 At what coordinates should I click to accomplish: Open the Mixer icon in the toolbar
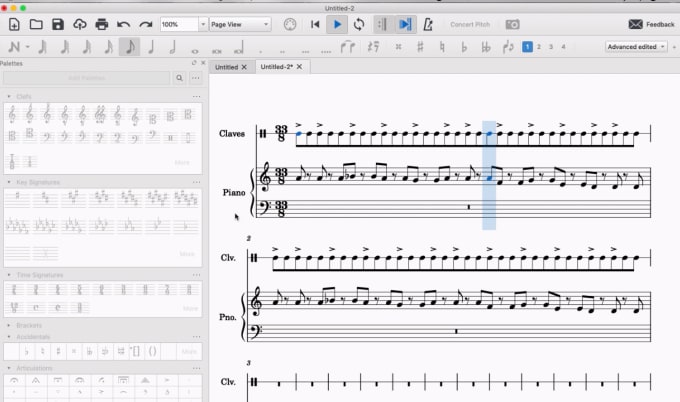point(290,23)
